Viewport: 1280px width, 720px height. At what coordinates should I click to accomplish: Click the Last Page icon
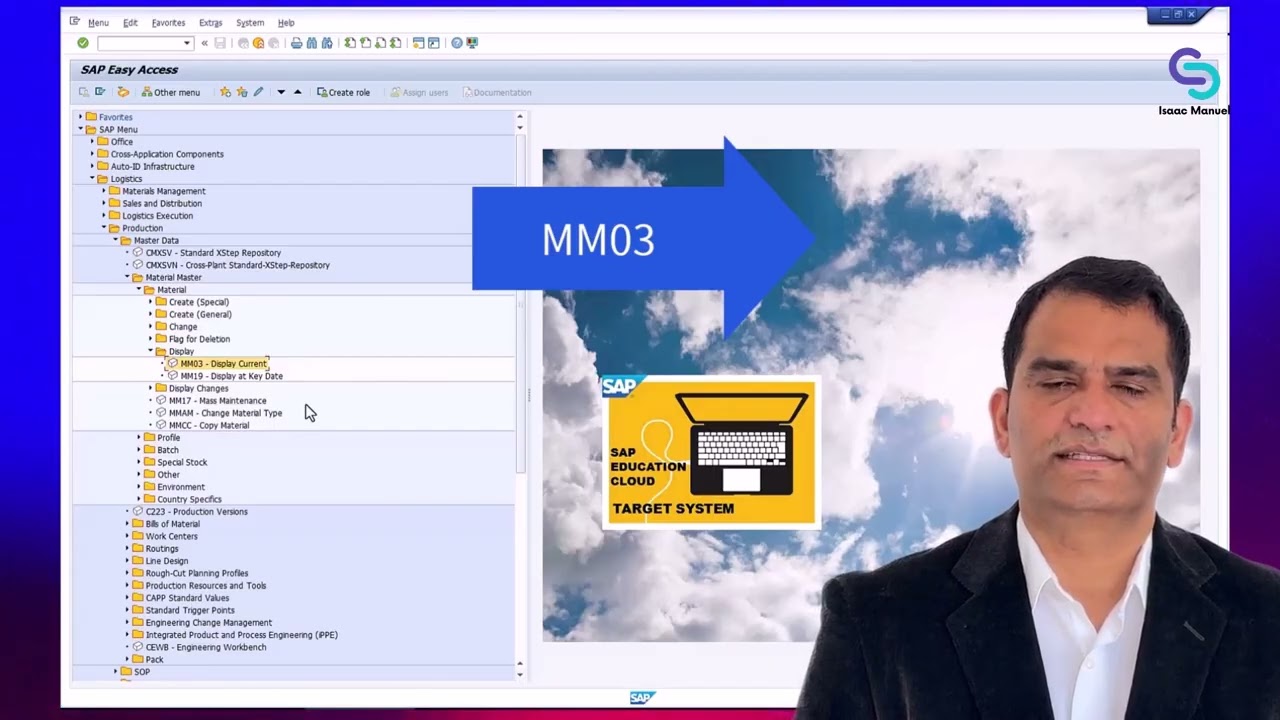395,43
